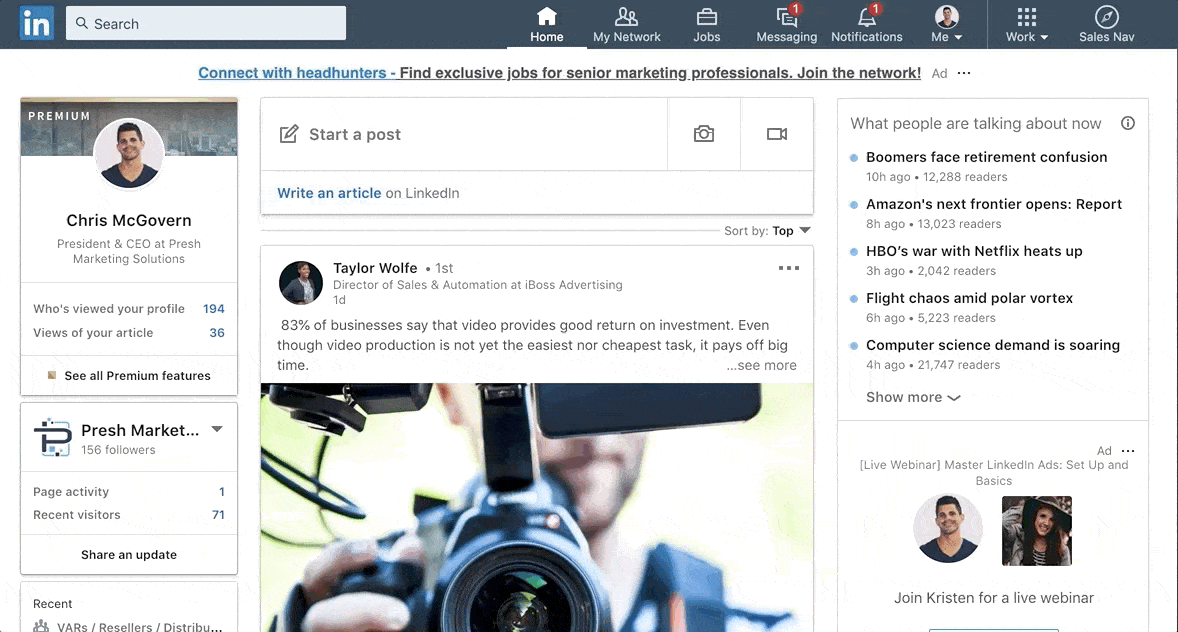The width and height of the screenshot is (1178, 632).
Task: Read Boomers face retirement confusion
Action: pos(986,157)
